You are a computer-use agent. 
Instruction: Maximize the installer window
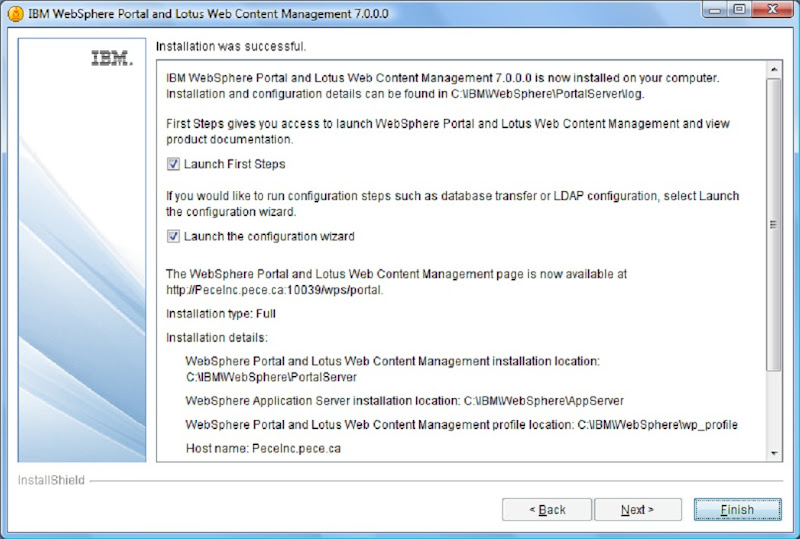tap(739, 10)
